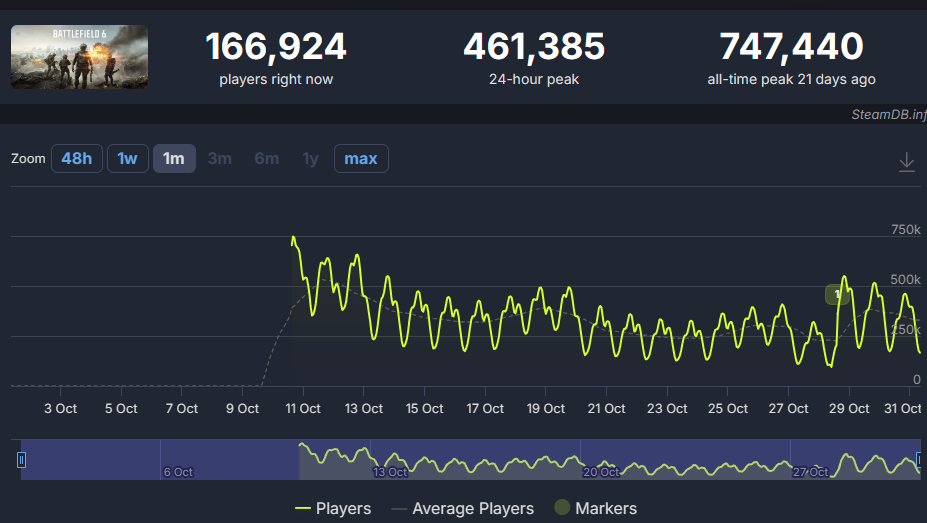Click the 20 Oct label in navigator
The width and height of the screenshot is (927, 523).
click(x=601, y=472)
